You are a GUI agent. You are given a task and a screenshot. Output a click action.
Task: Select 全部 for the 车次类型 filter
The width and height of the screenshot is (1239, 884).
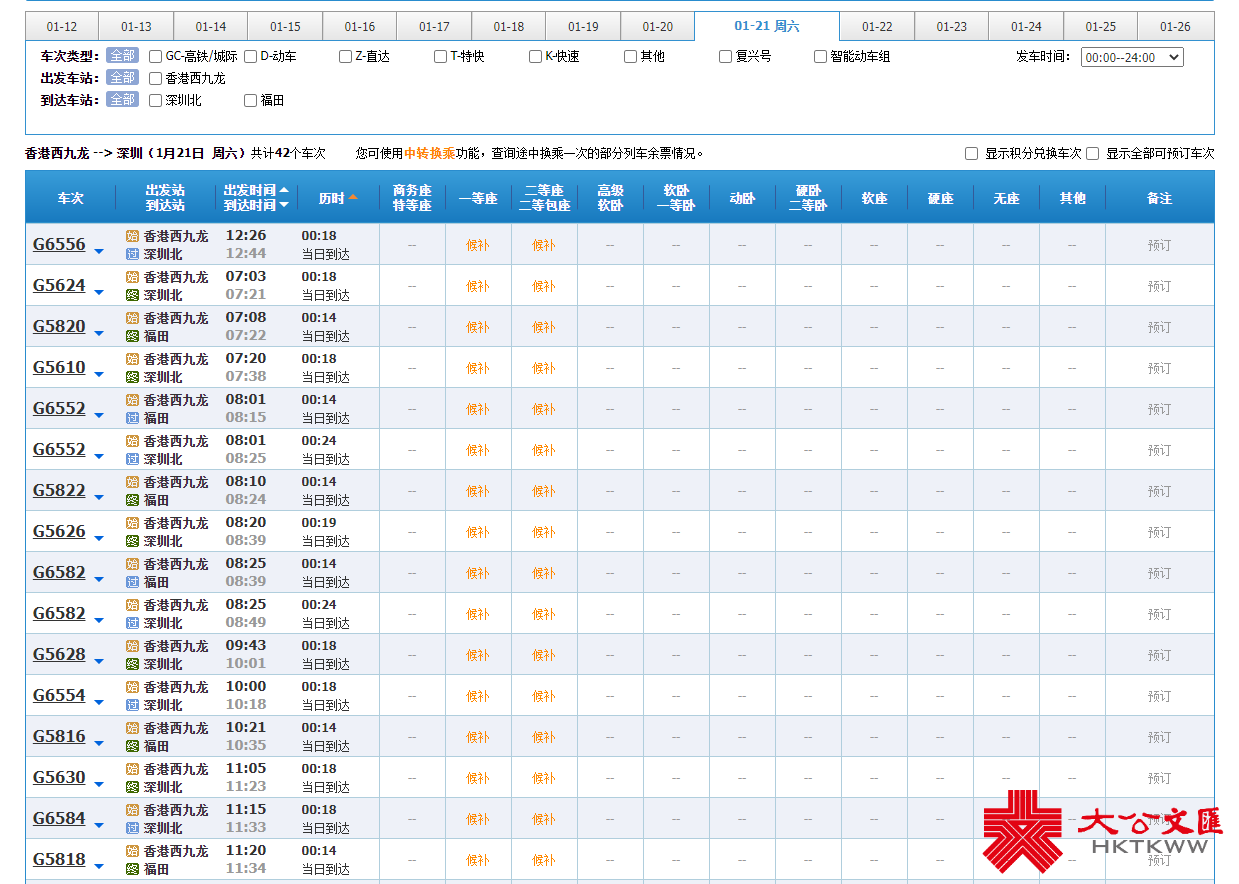pos(122,56)
